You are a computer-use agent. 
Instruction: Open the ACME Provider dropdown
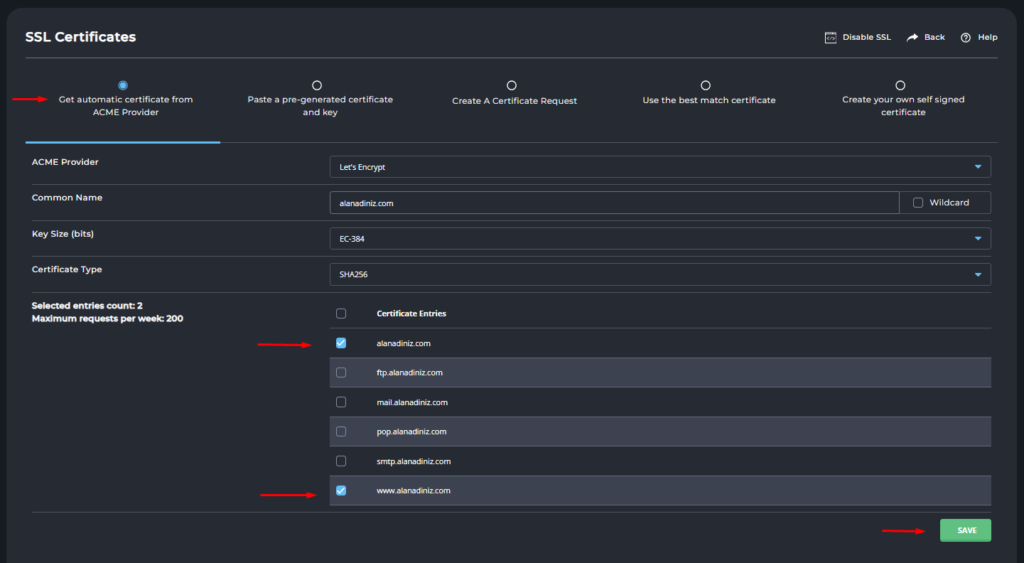660,167
